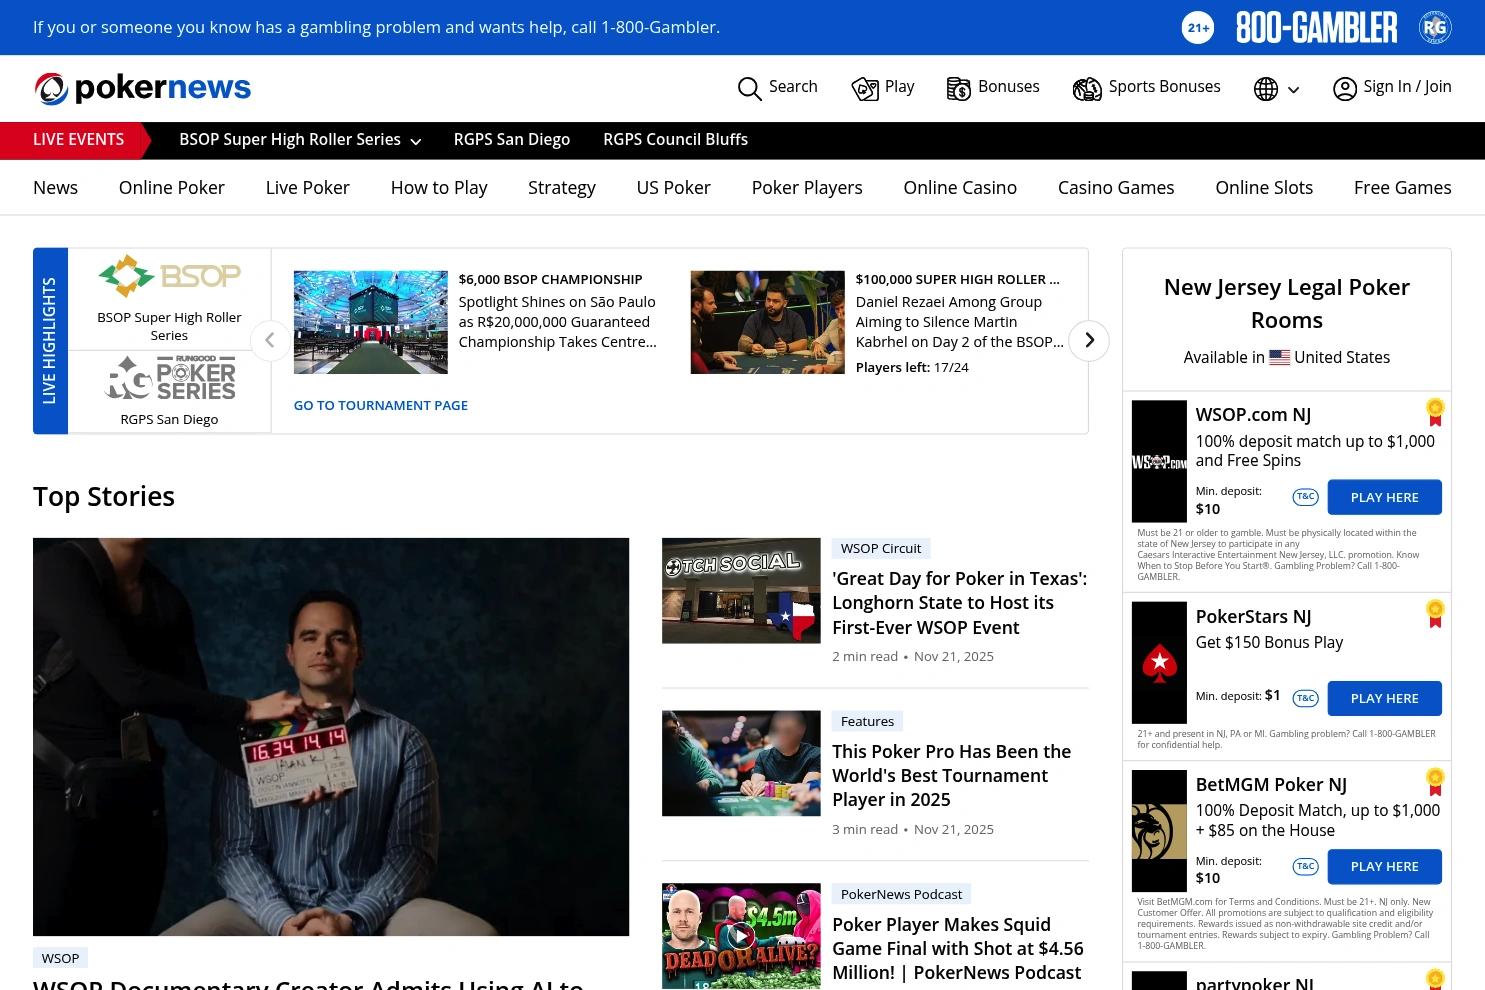Click PLAY HERE for WSOP.com NJ
1485x990 pixels.
1385,497
